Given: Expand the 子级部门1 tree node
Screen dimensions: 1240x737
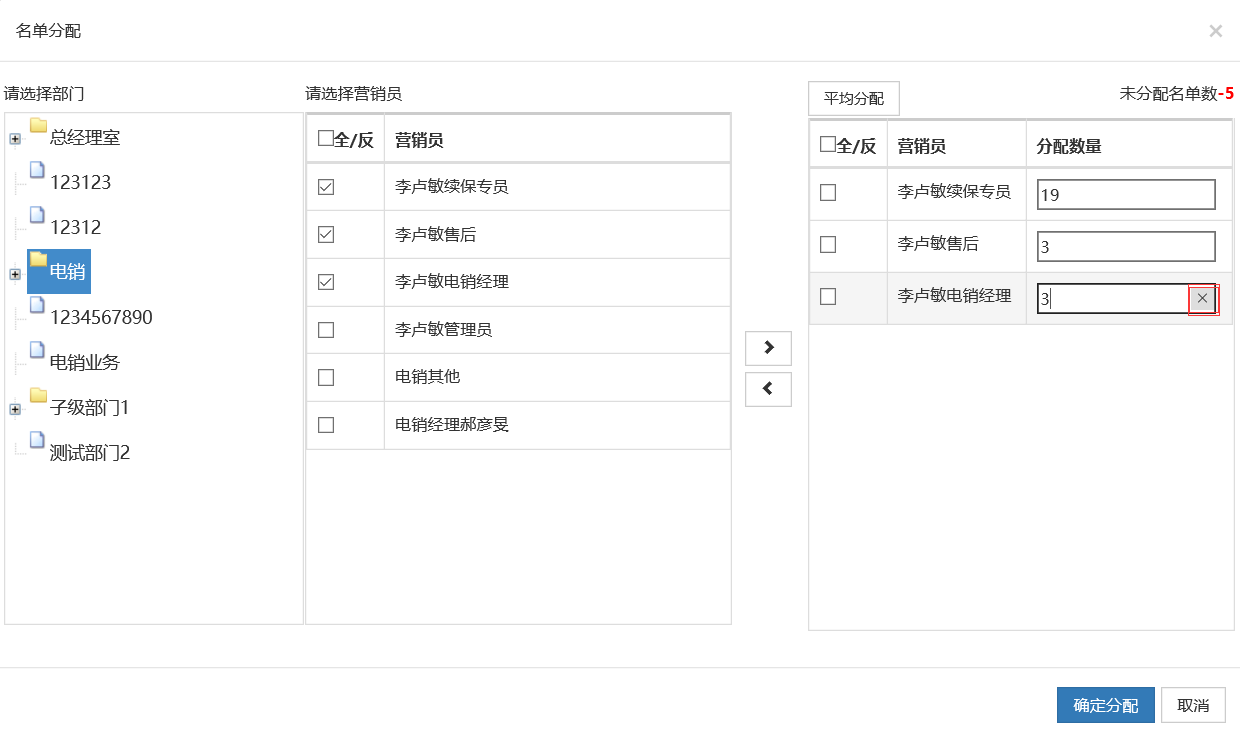Looking at the screenshot, I should pyautogui.click(x=15, y=409).
